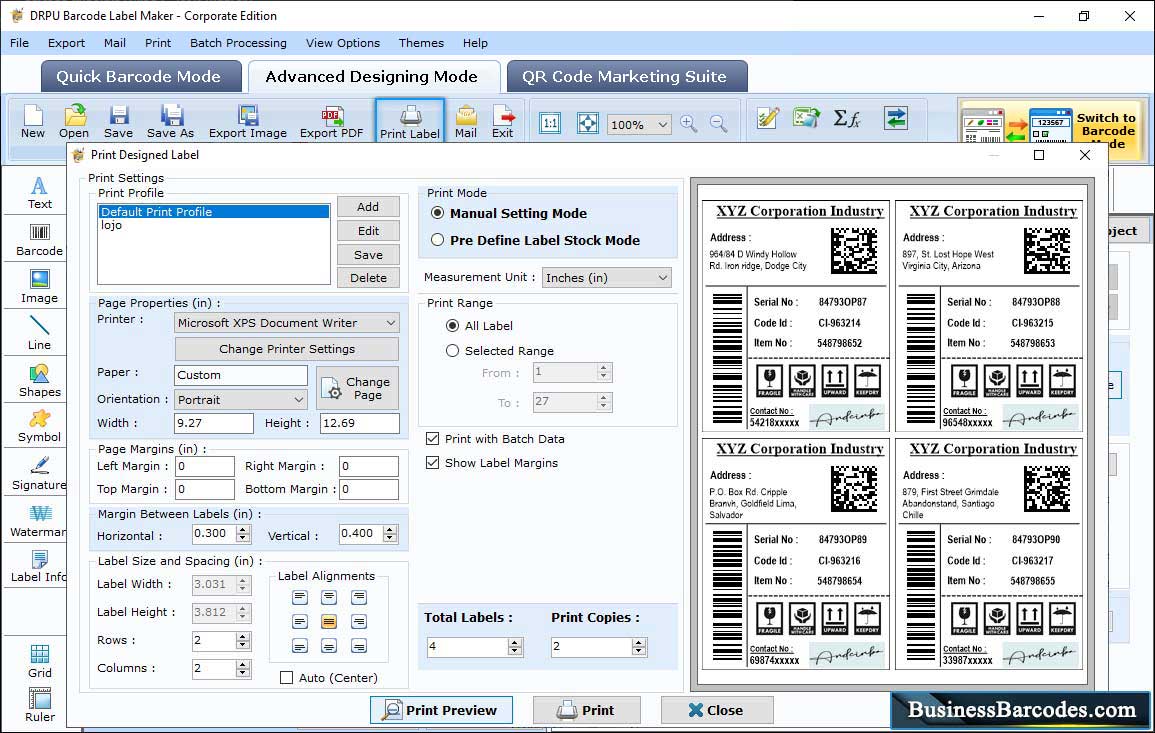The image size is (1155, 733).
Task: Open the Export menu
Action: tap(66, 43)
